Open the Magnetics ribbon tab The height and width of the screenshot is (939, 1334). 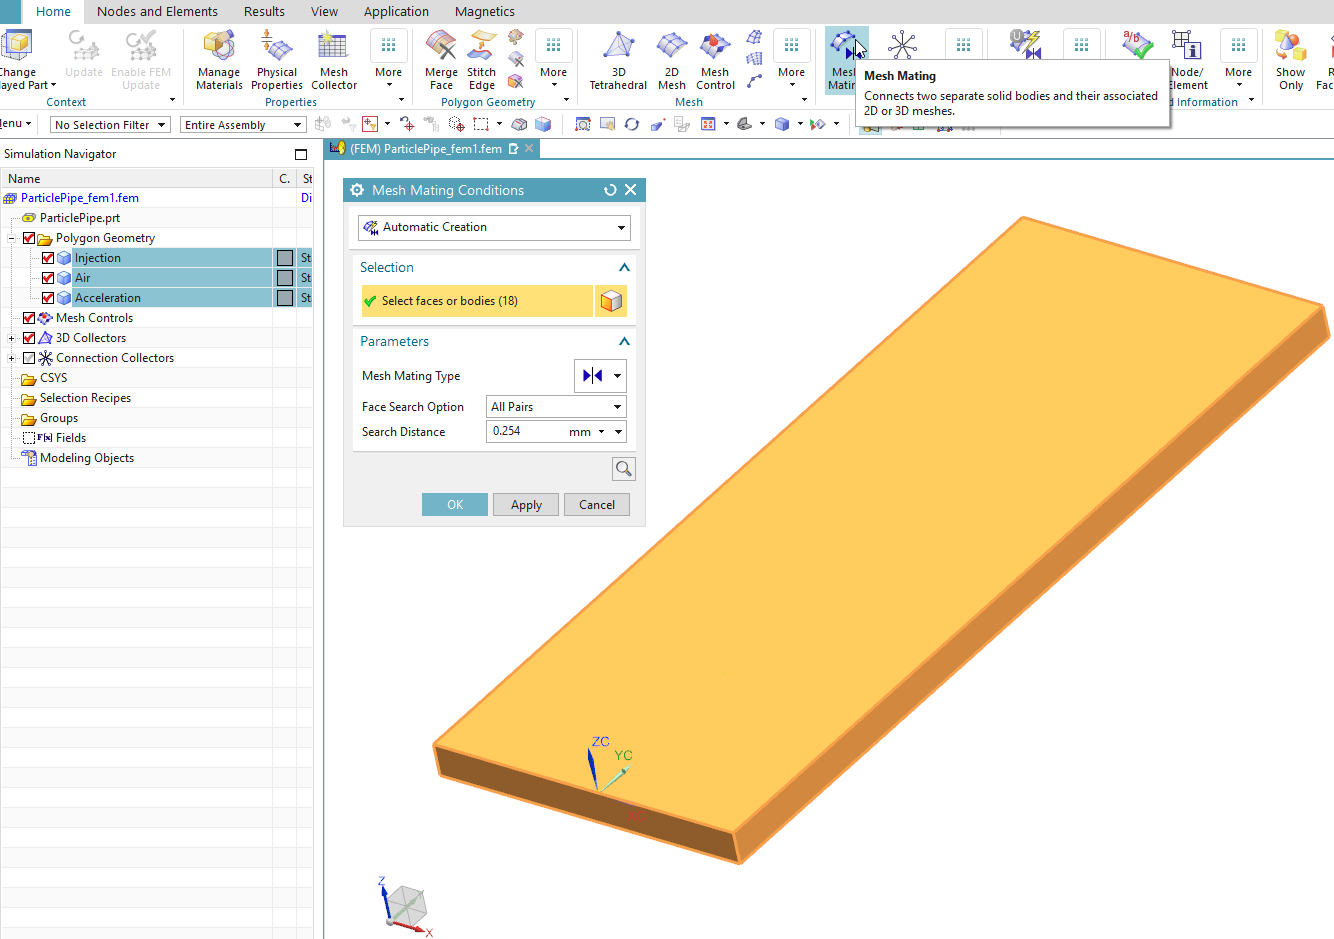485,12
